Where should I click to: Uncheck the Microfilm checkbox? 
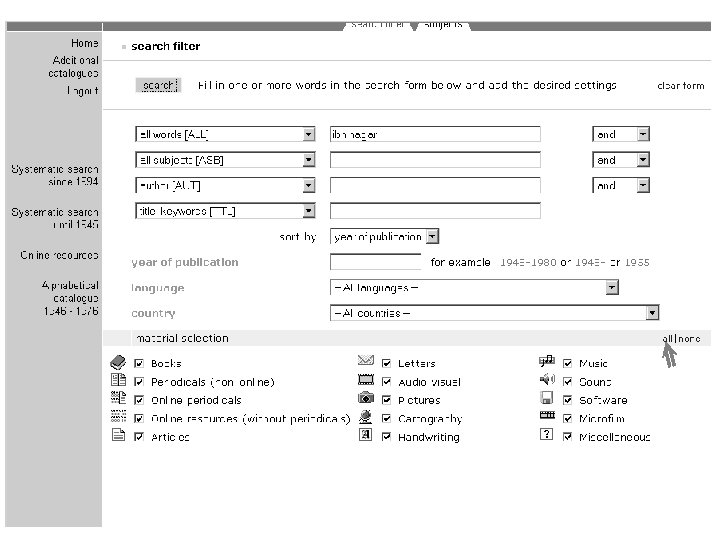coord(568,419)
